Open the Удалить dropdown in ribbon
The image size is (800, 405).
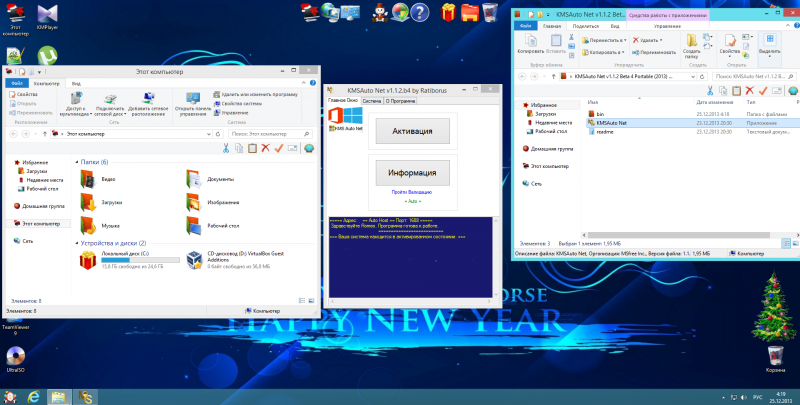(x=647, y=40)
